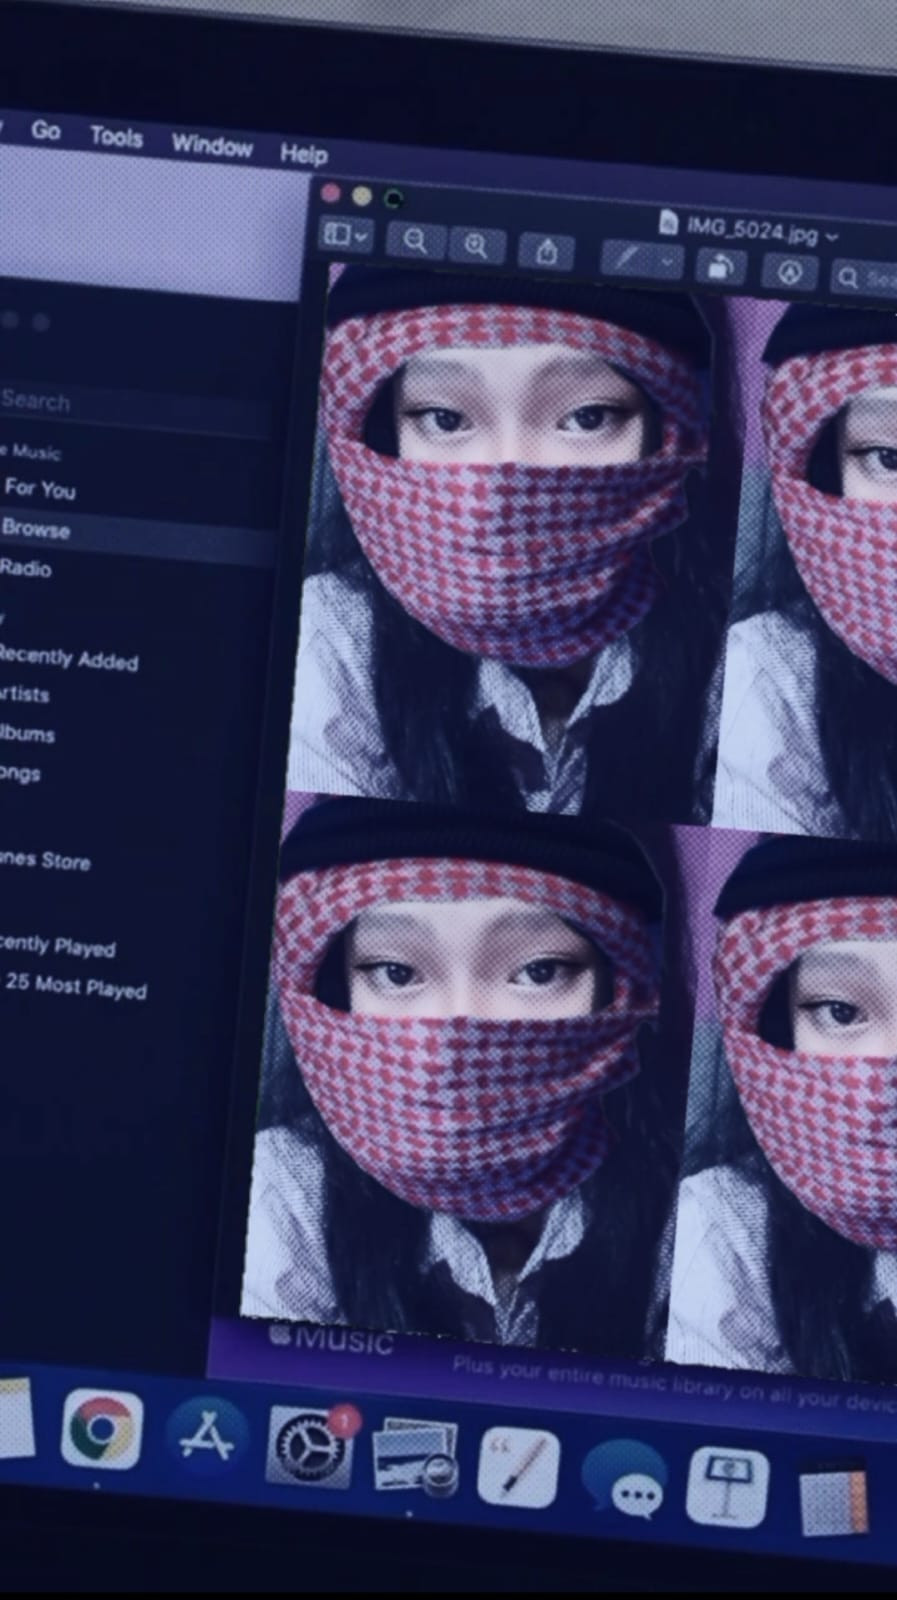
Task: Open the 25 Most Played playlist
Action: coord(76,987)
